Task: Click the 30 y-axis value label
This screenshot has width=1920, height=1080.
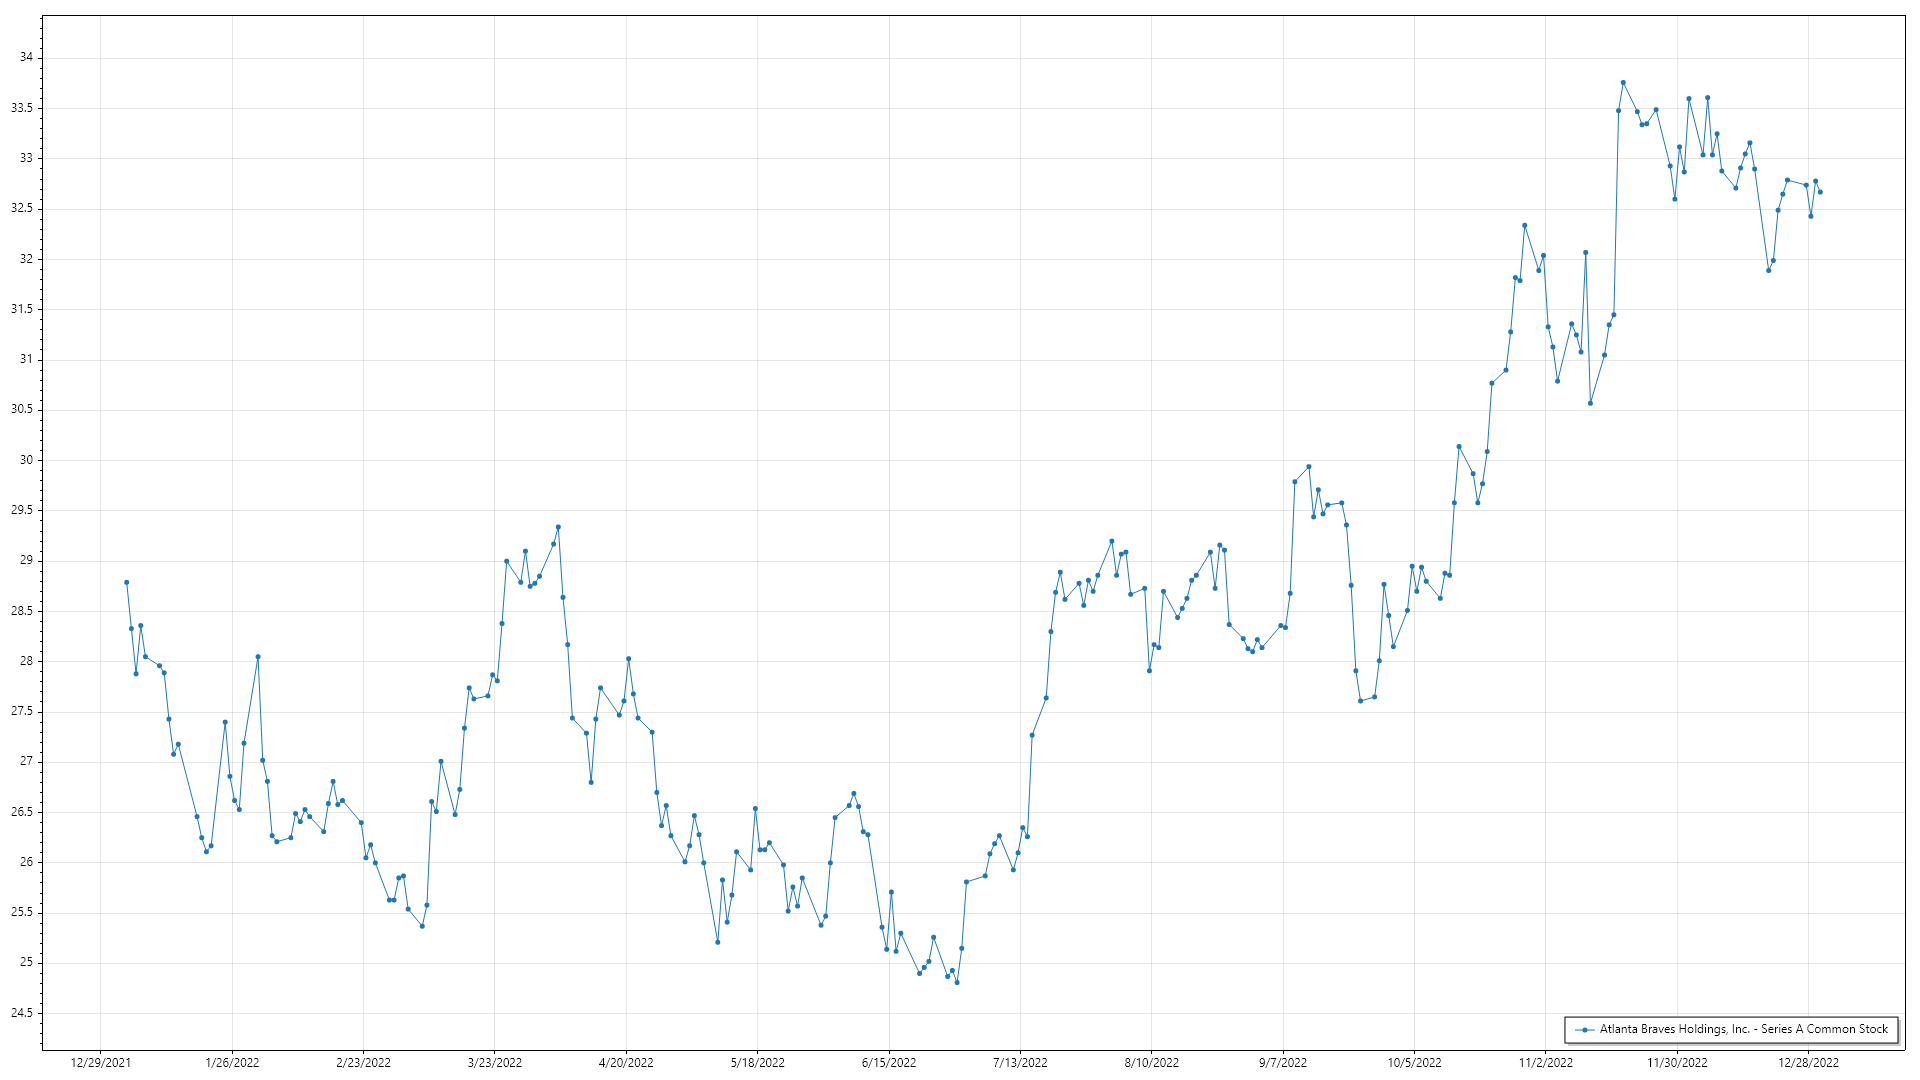Action: tap(26, 460)
